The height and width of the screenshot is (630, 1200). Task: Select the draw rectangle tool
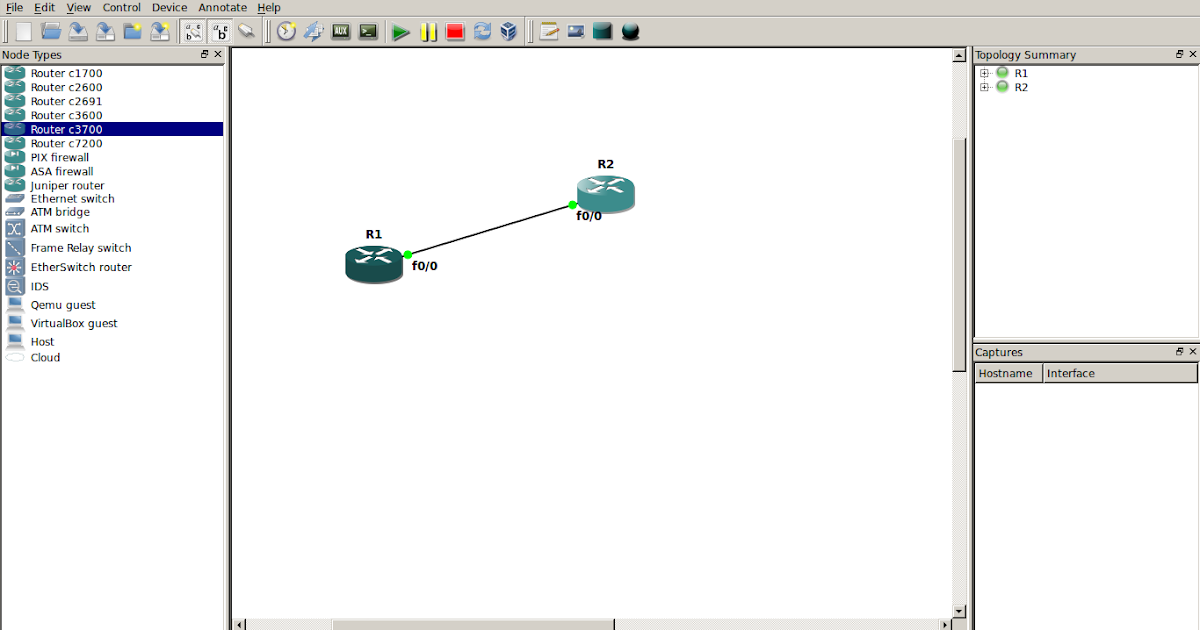tap(603, 31)
